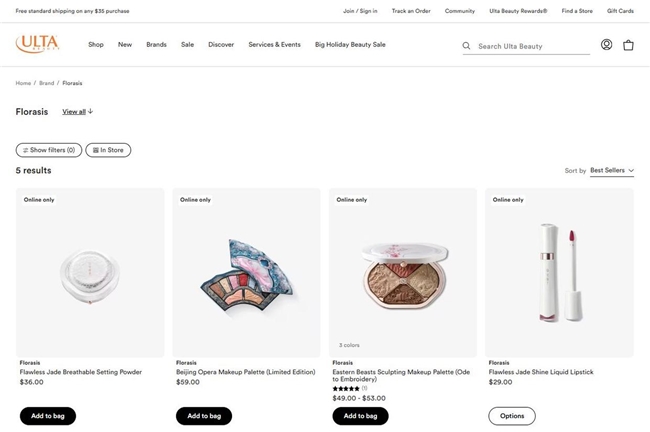Open the Track an Order link

point(411,11)
